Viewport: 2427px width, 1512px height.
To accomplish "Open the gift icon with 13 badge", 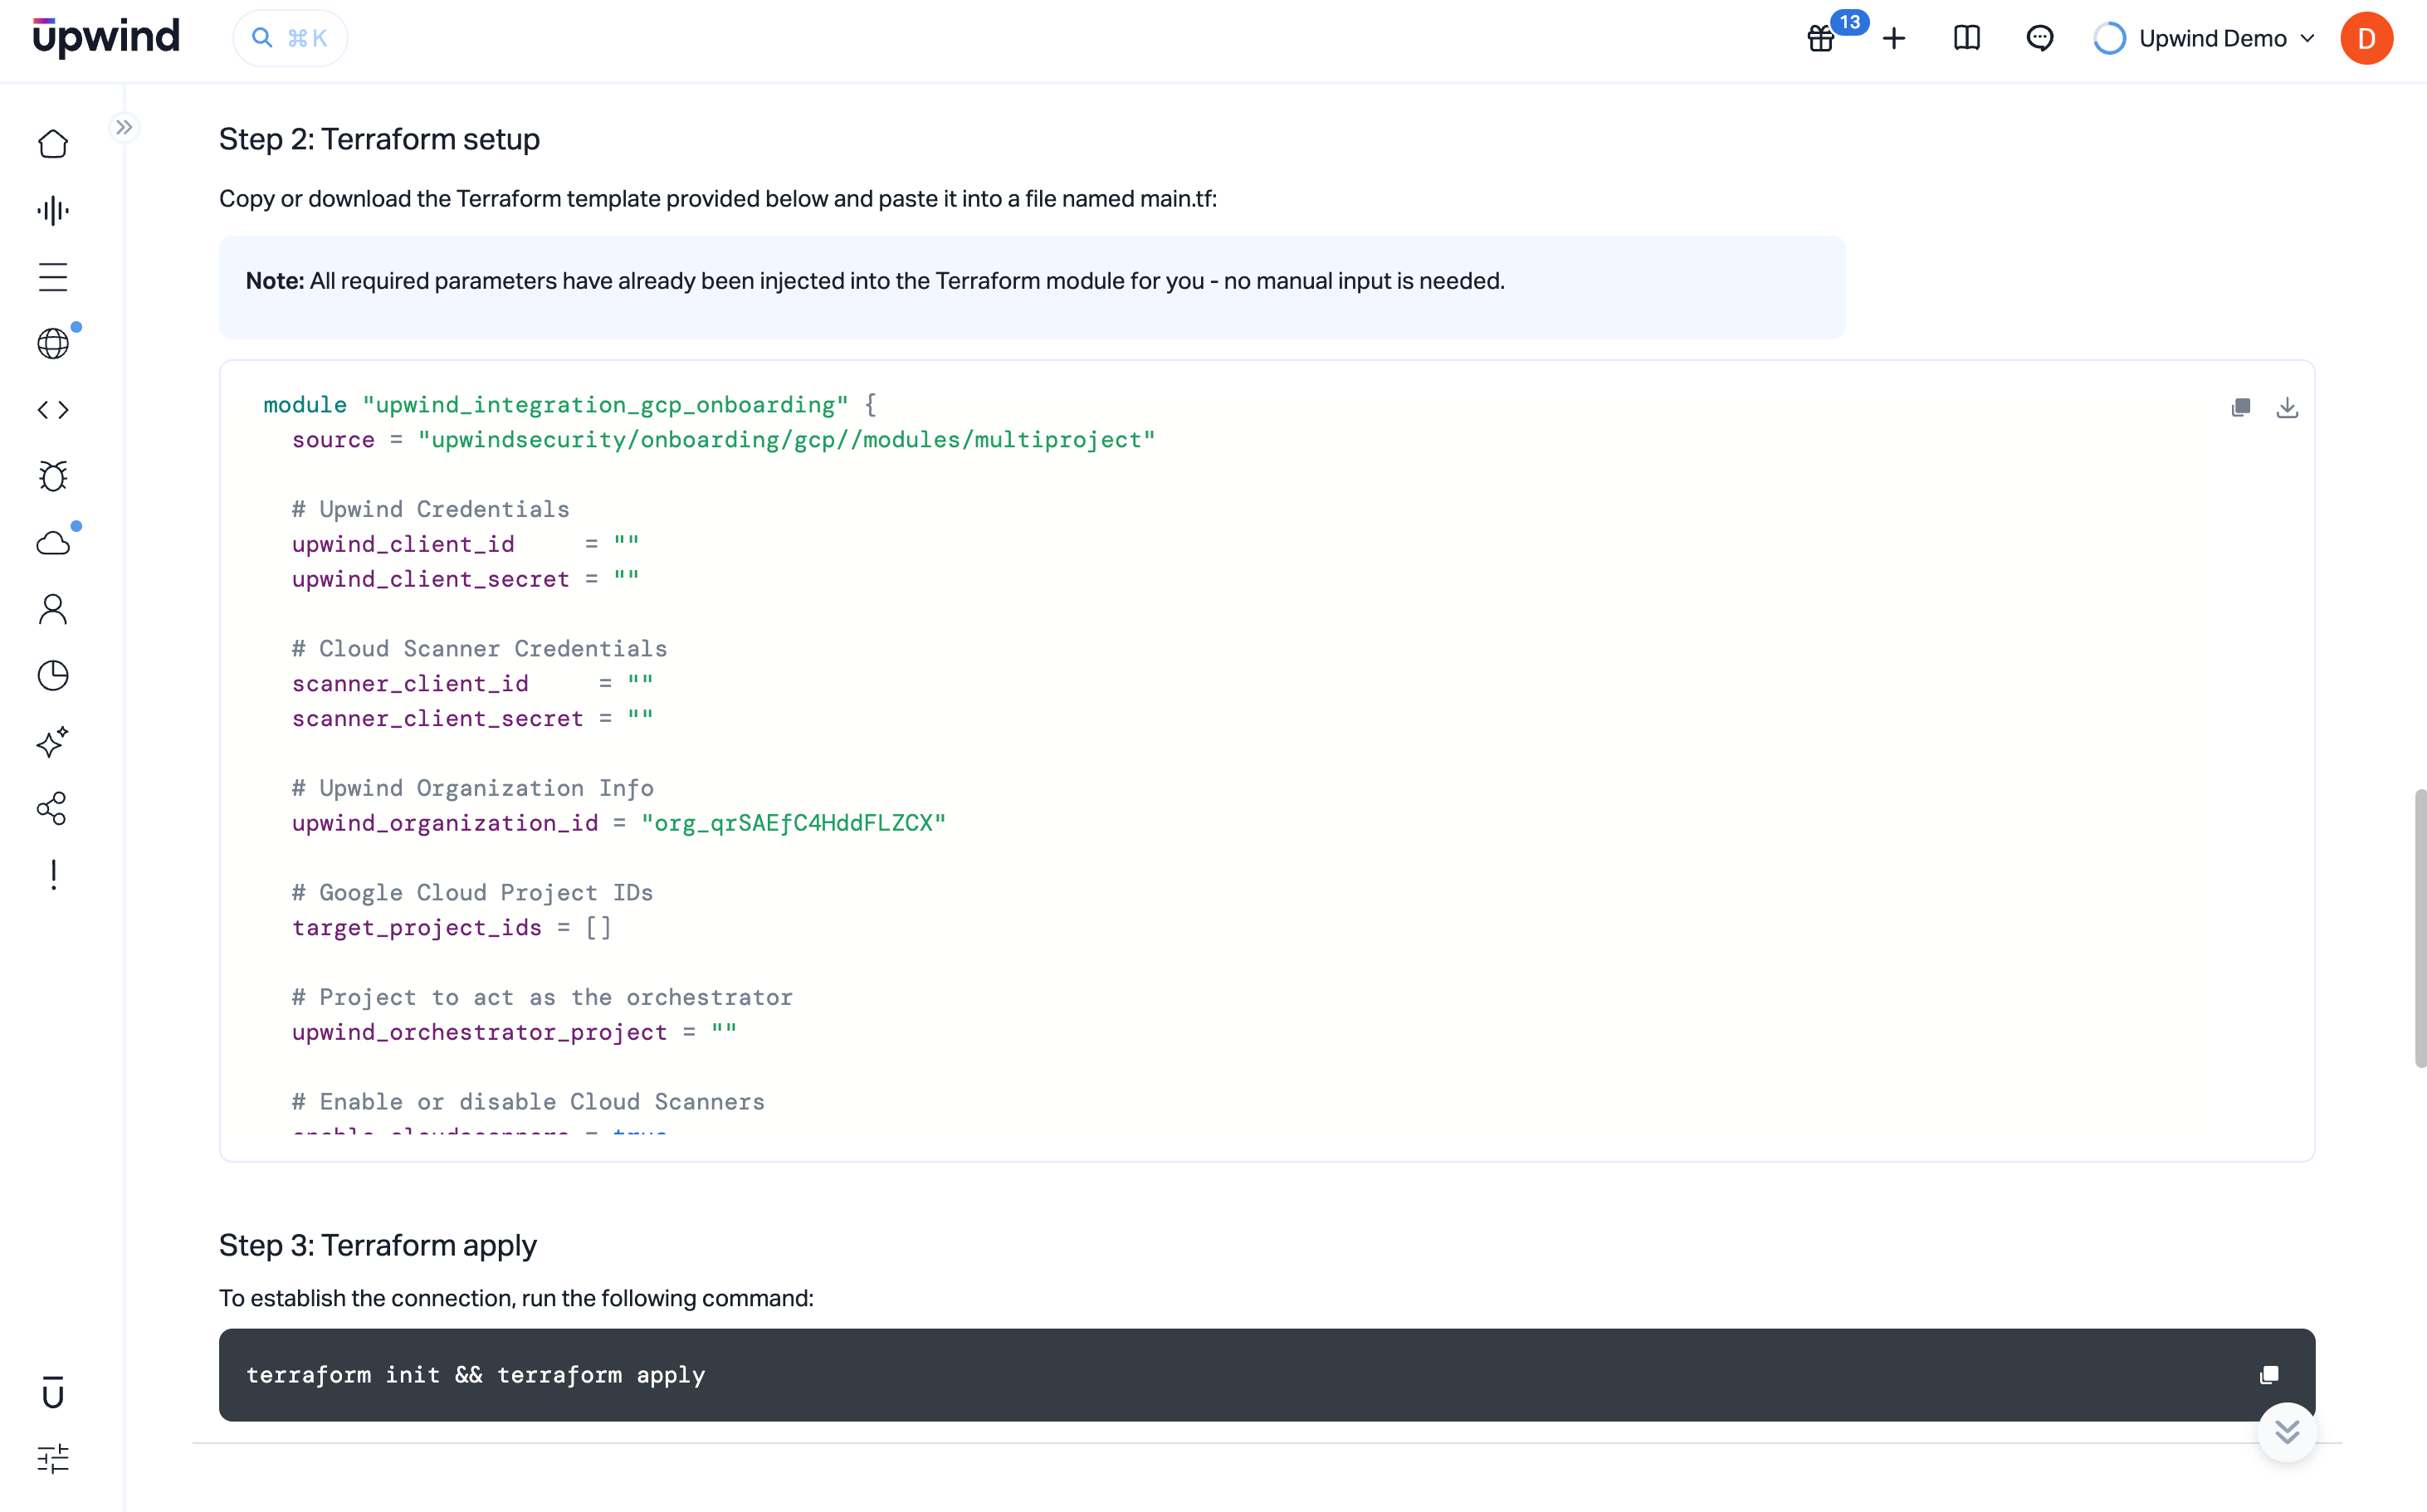I will click(x=1822, y=39).
